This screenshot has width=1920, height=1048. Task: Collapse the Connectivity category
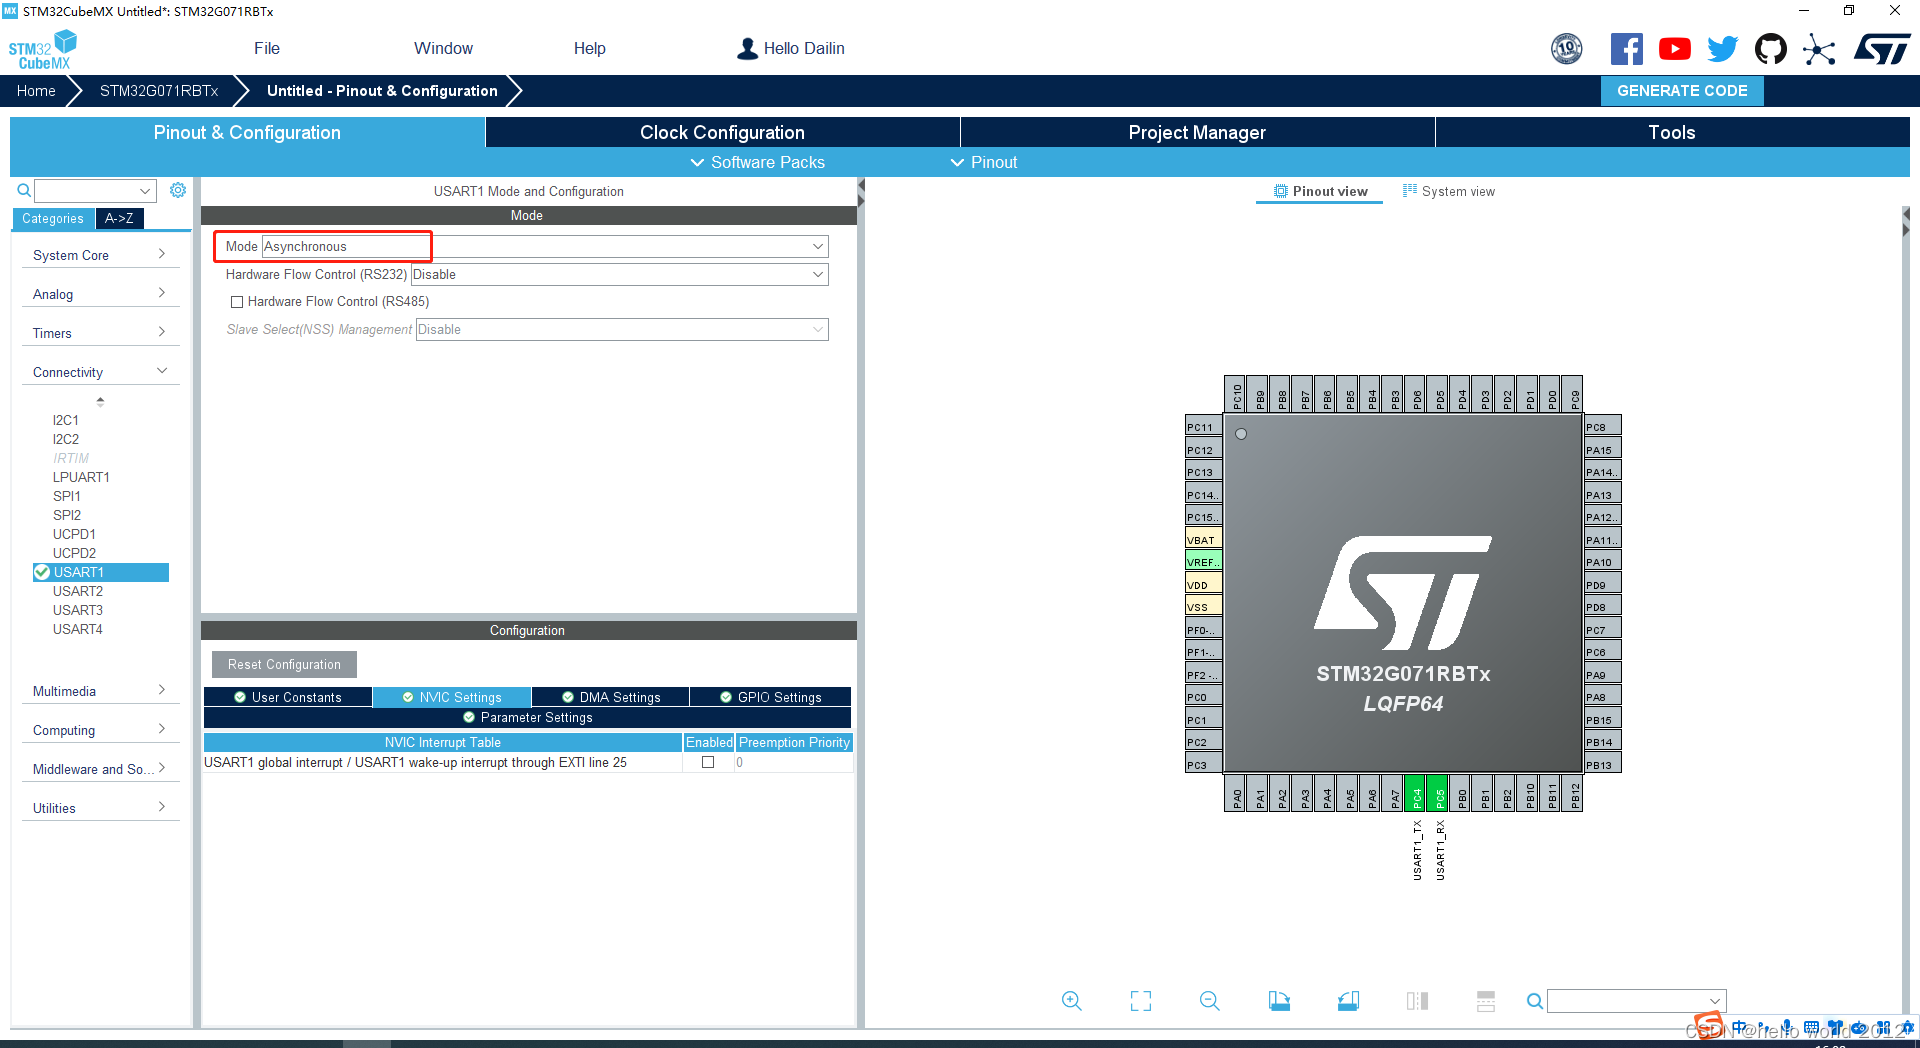pos(99,372)
